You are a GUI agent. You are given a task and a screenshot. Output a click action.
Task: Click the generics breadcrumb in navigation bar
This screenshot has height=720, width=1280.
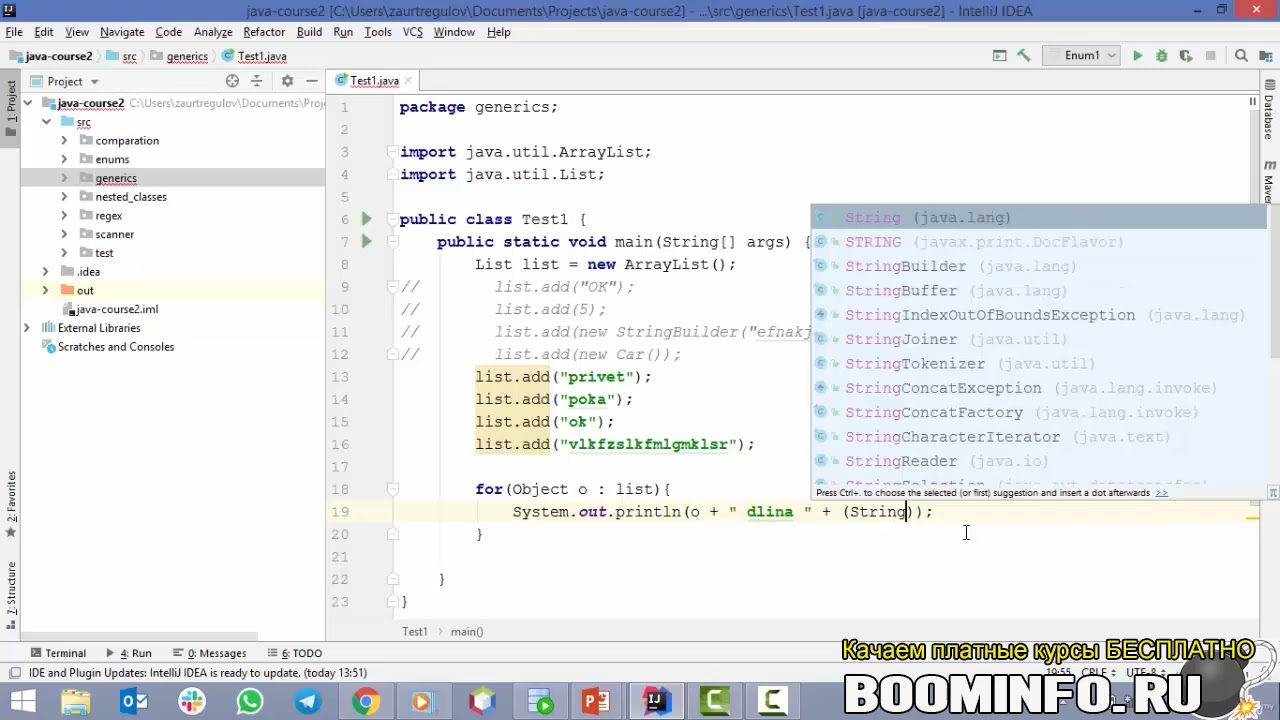click(180, 57)
